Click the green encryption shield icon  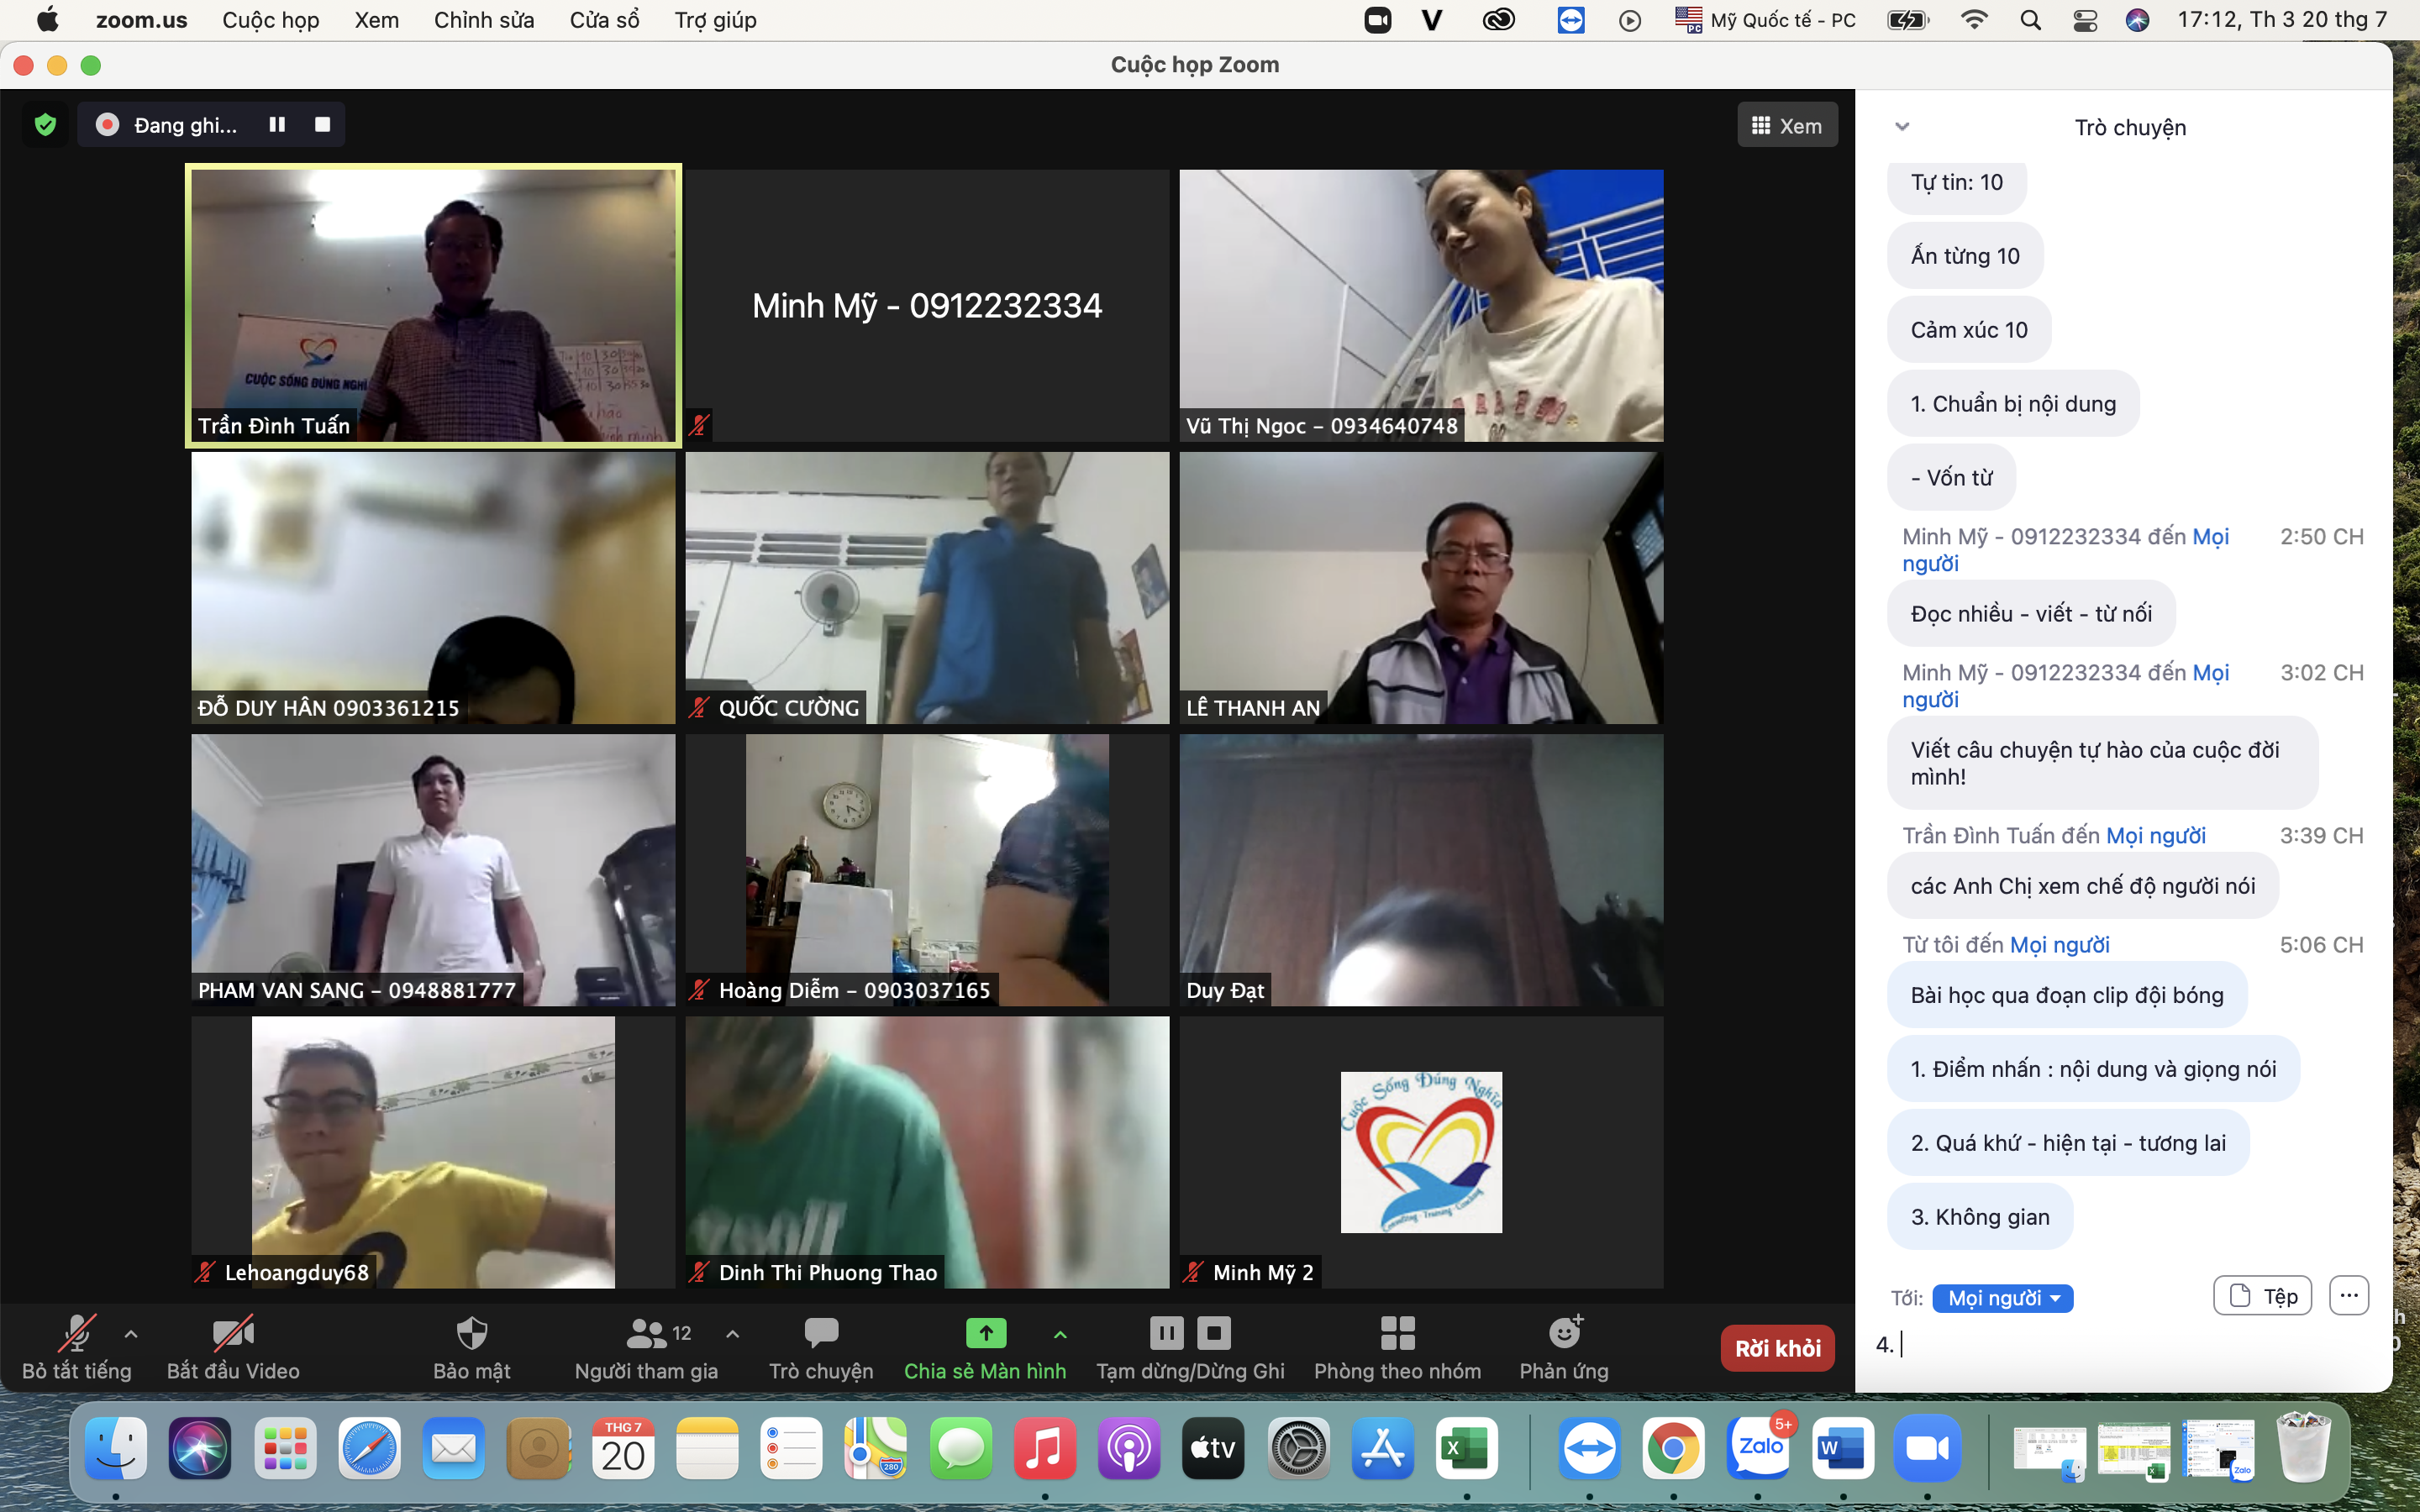coord(45,125)
